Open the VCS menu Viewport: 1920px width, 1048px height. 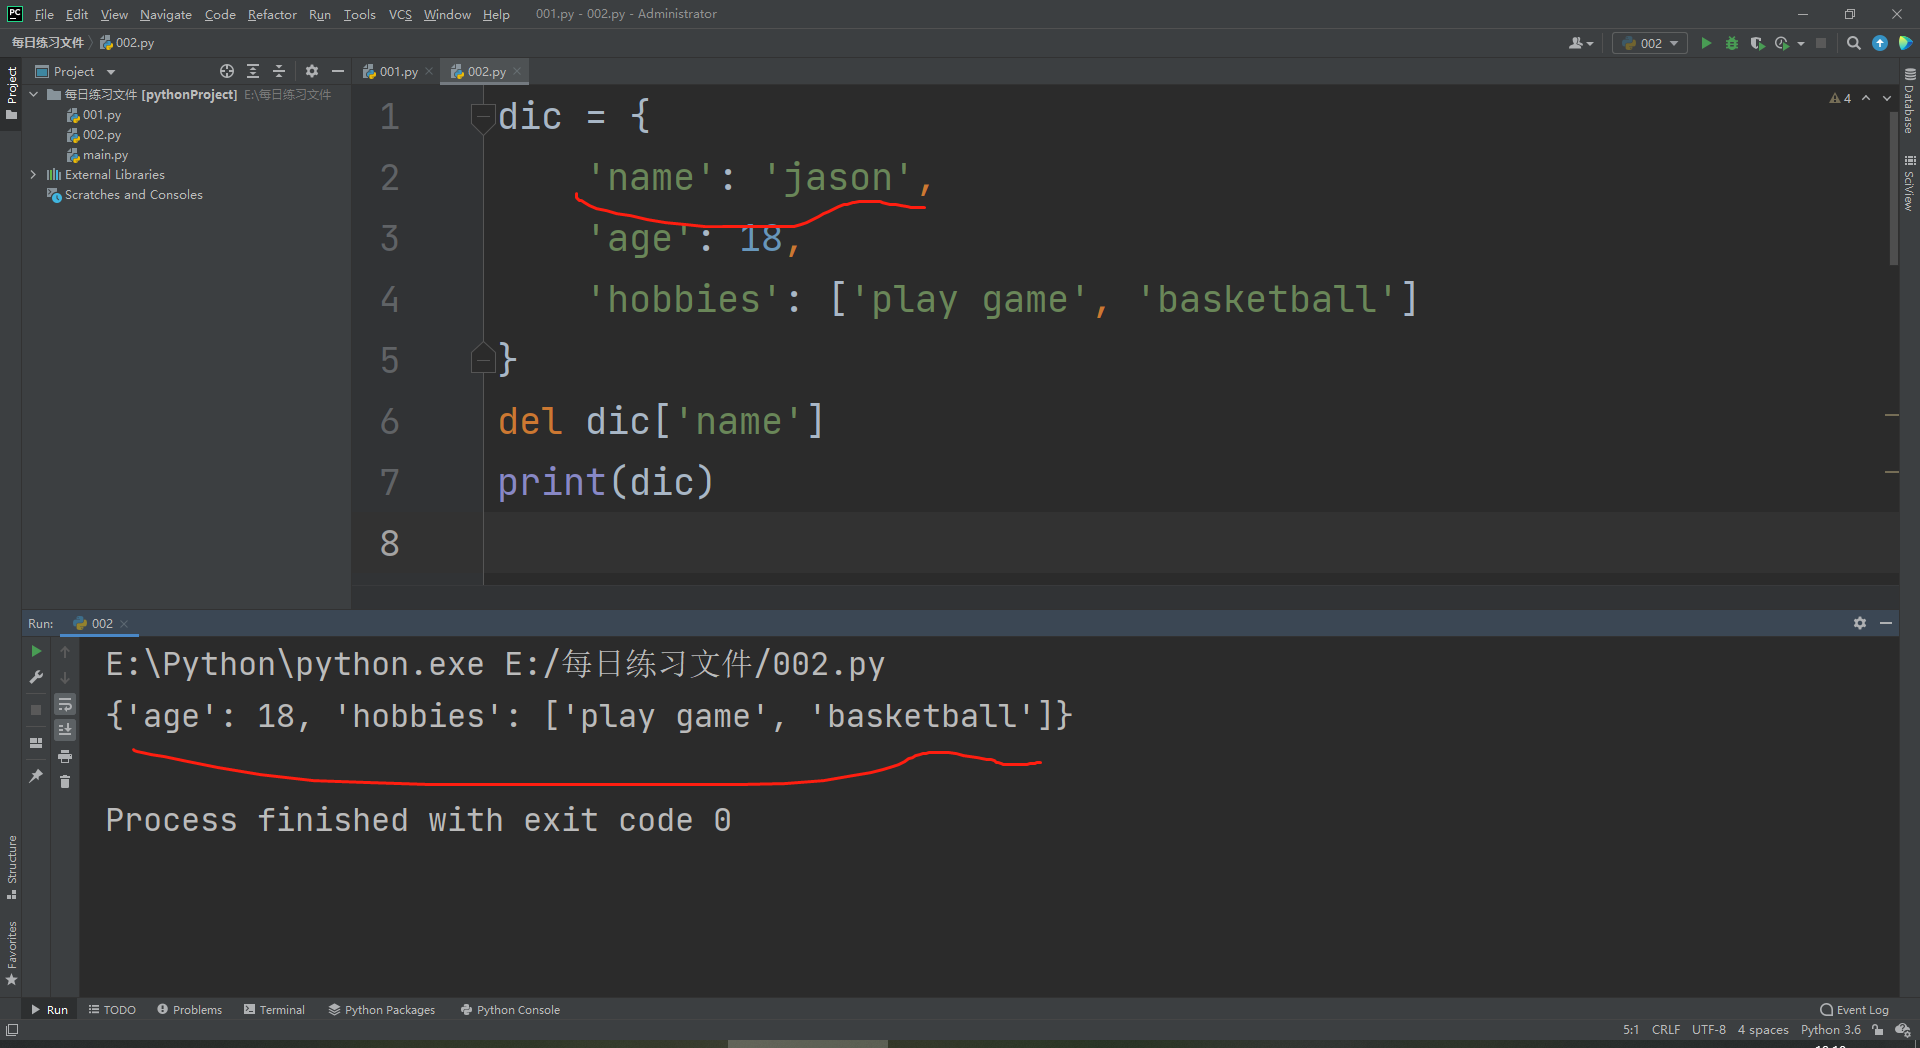[x=400, y=14]
